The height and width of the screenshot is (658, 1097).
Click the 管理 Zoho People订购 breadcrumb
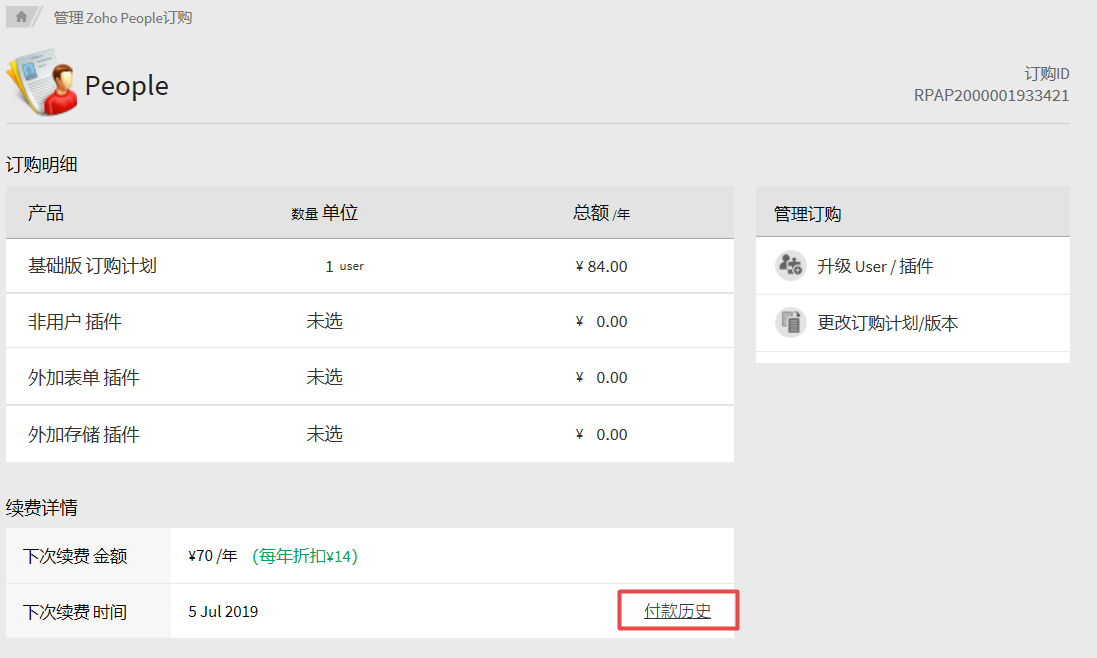tap(122, 18)
